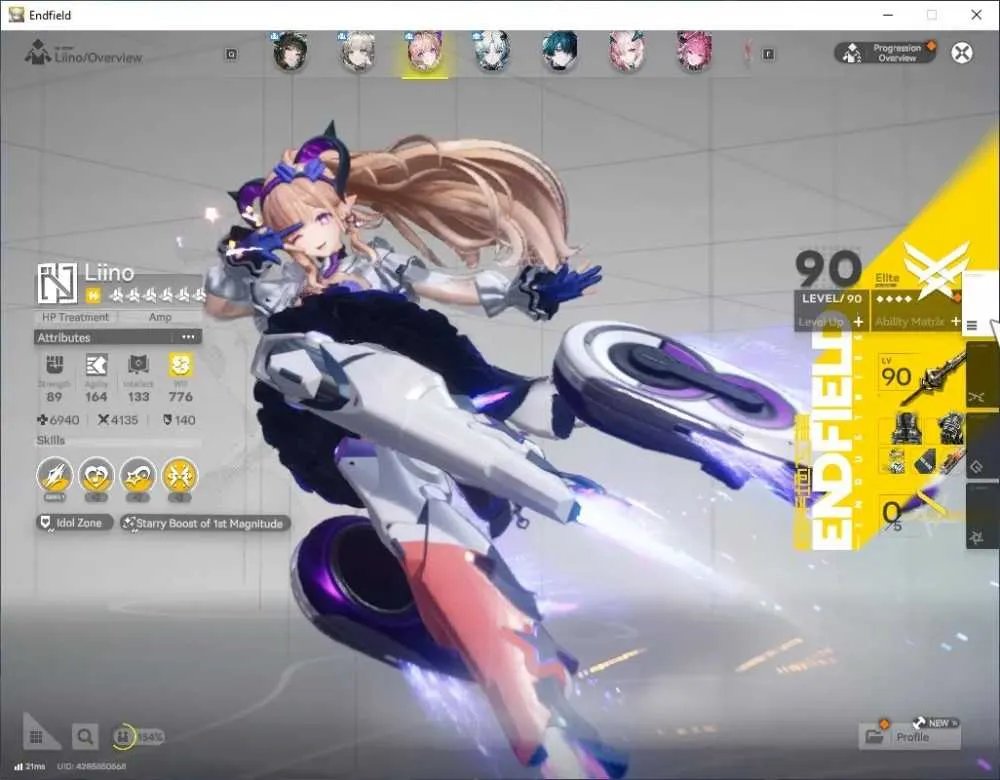Open the grid menu icon at bottom left
The width and height of the screenshot is (1000, 780).
point(36,737)
